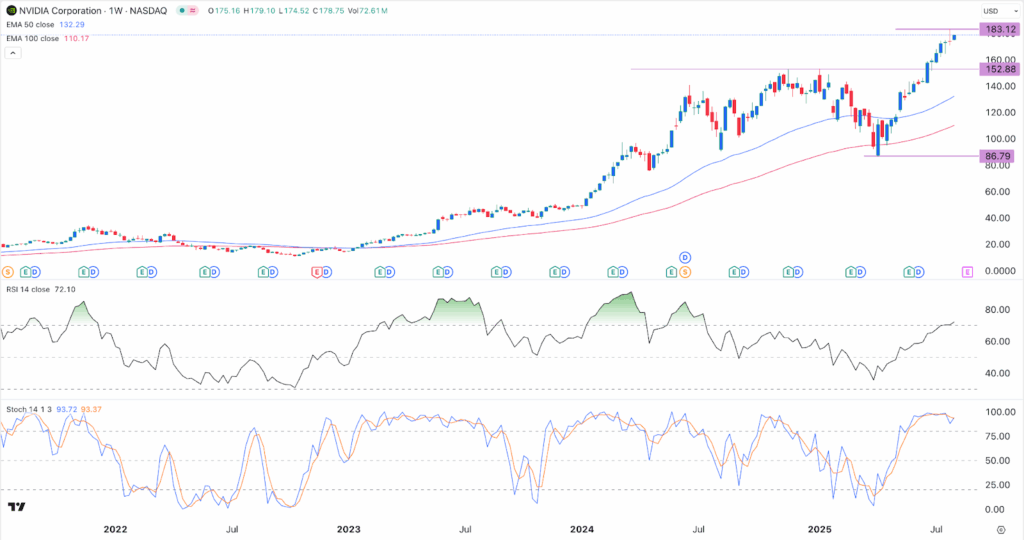Select the NVIDIA Corporation 1W NASDAQ title
Viewport: 1024px width, 540px height.
[x=93, y=10]
